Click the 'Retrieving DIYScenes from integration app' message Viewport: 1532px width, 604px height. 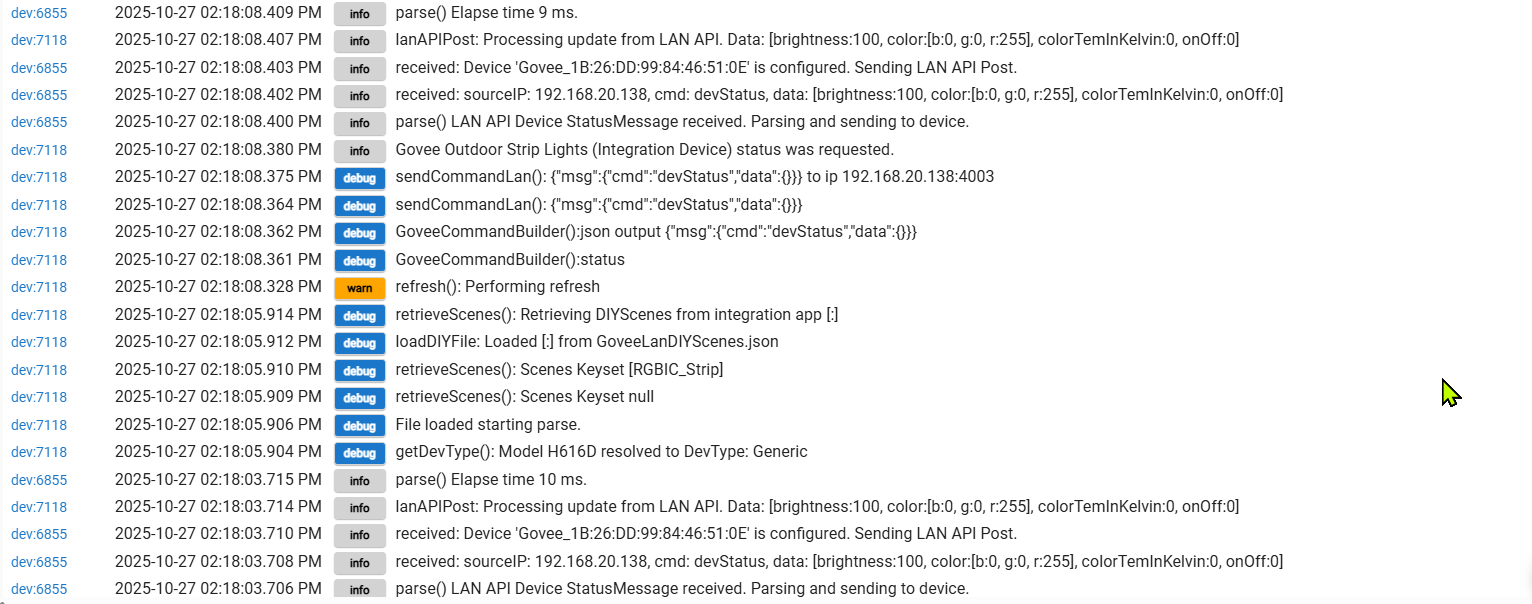(x=616, y=315)
